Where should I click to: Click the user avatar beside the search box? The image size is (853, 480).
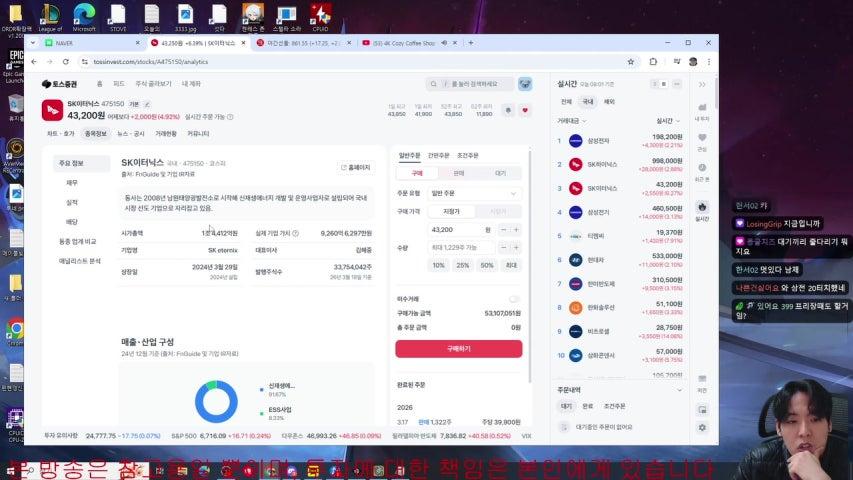pyautogui.click(x=525, y=84)
